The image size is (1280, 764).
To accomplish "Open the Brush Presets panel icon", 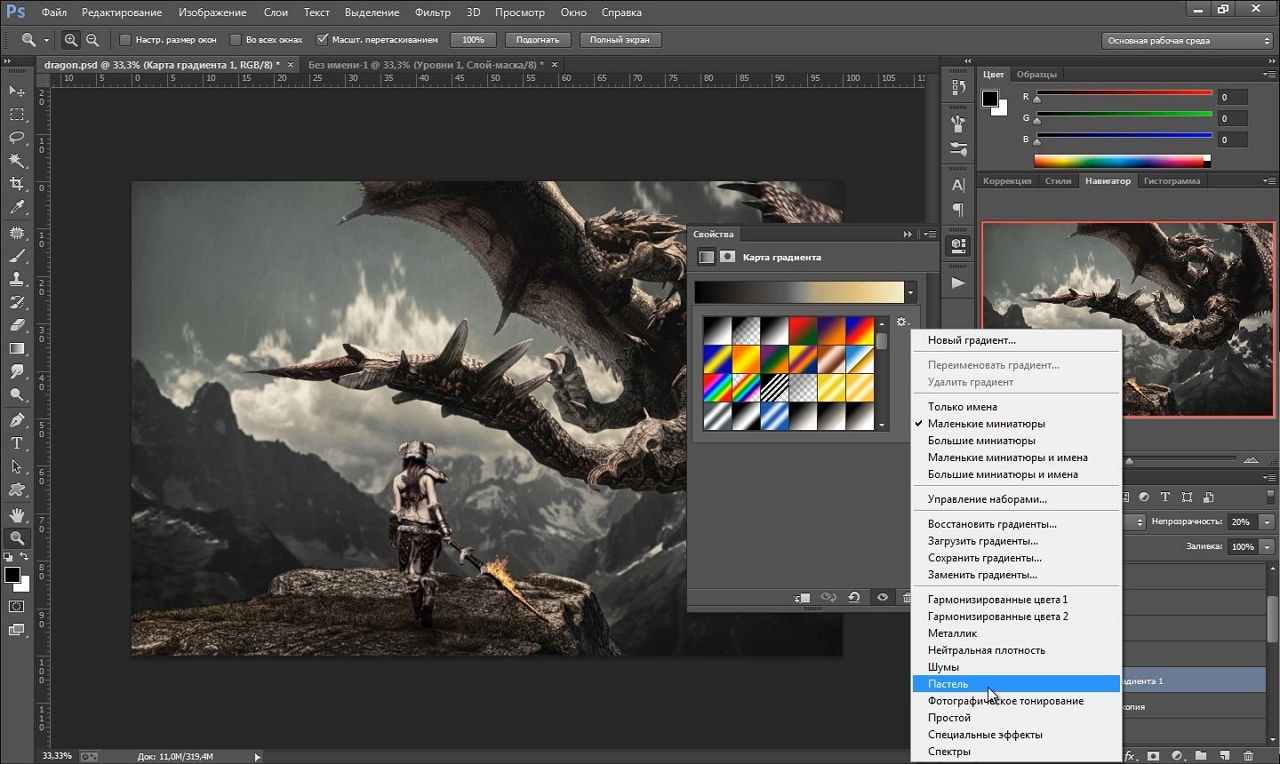I will click(x=958, y=148).
